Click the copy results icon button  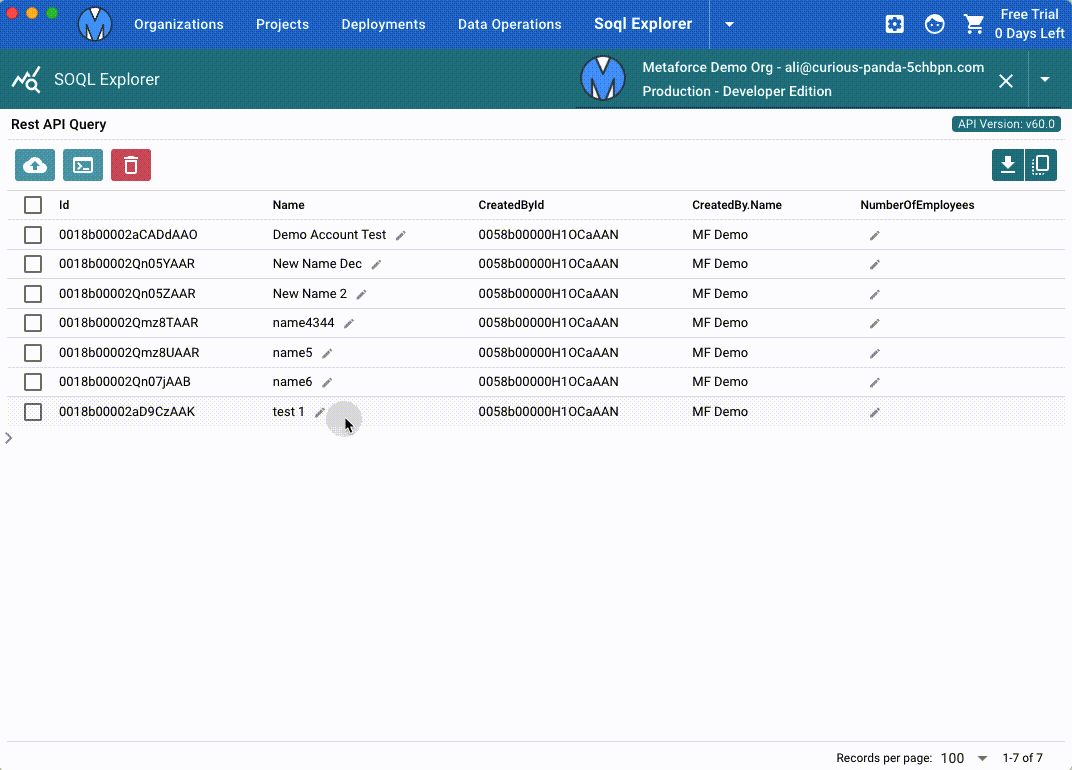(1041, 165)
